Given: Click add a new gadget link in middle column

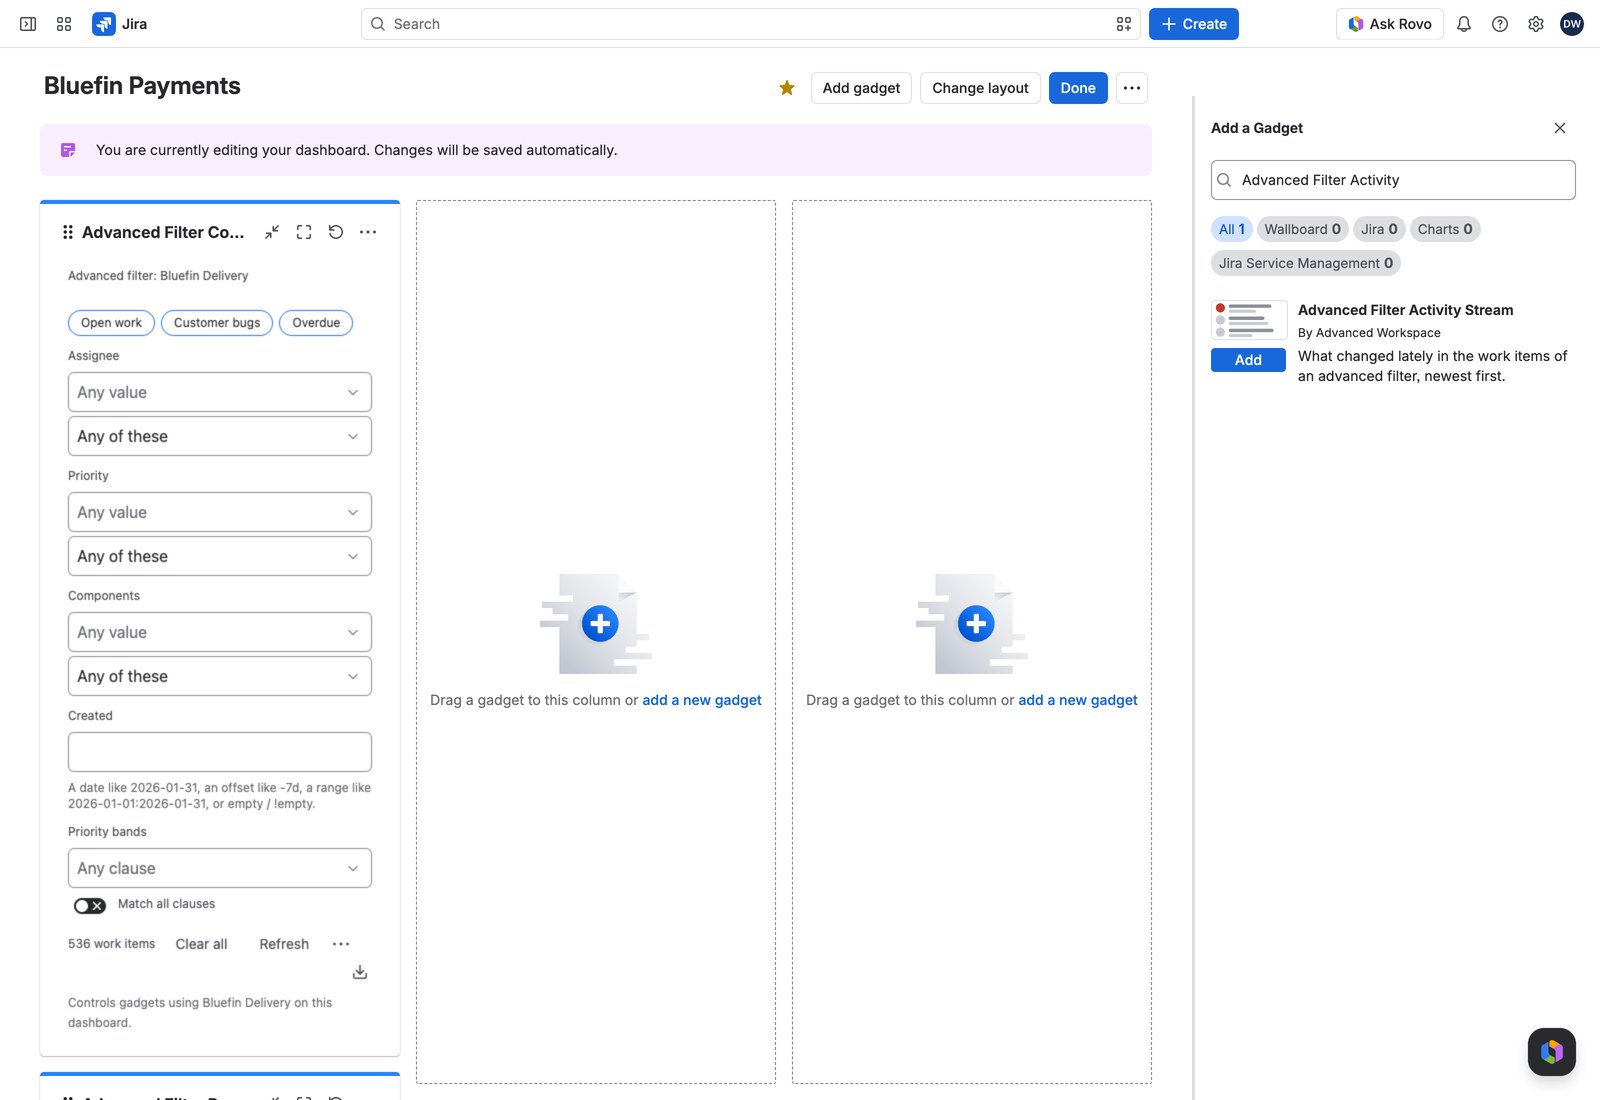Looking at the screenshot, I should (x=702, y=700).
